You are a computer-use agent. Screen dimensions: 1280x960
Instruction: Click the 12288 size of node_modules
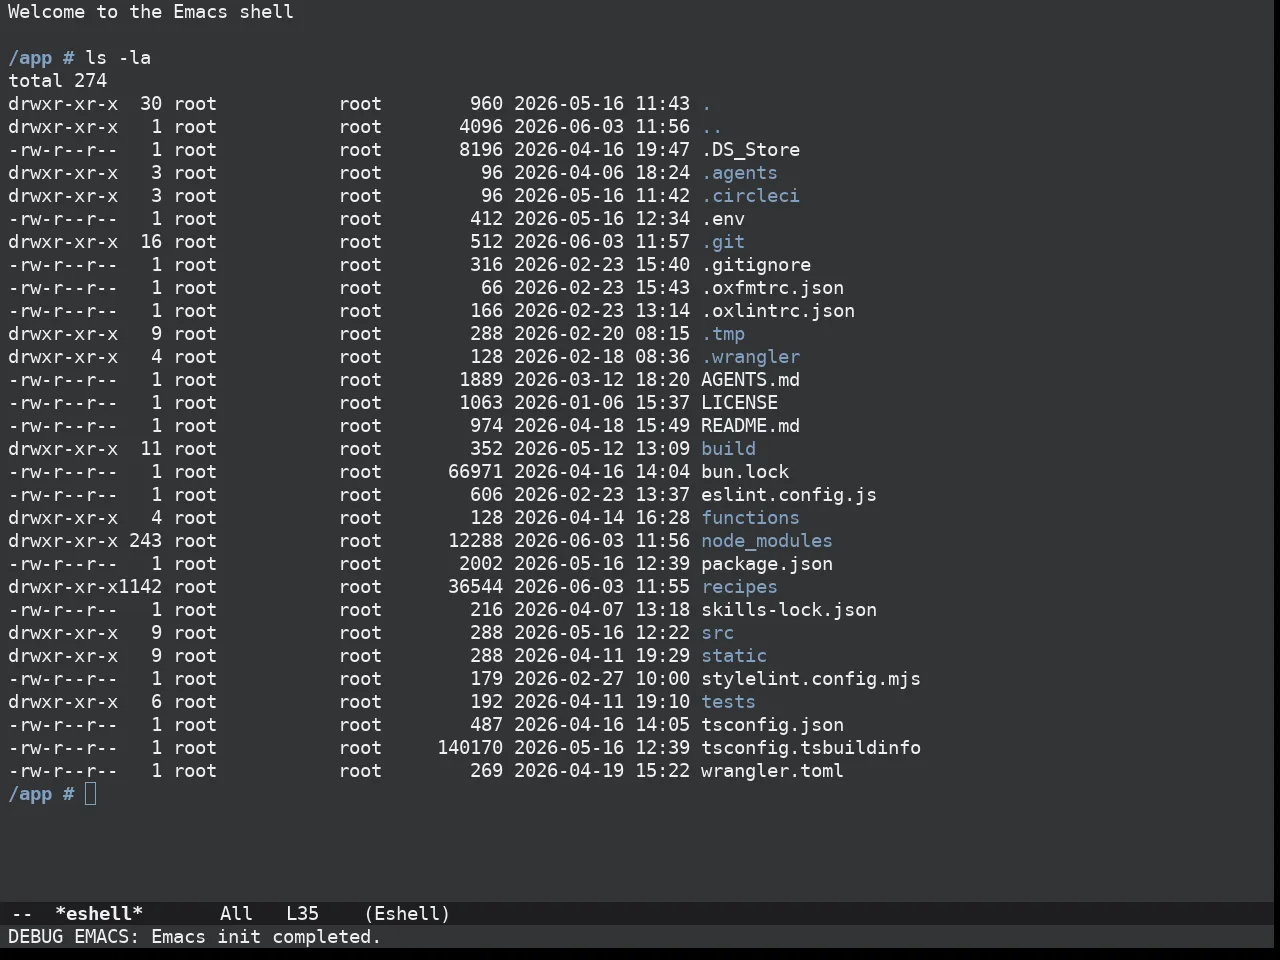click(475, 541)
